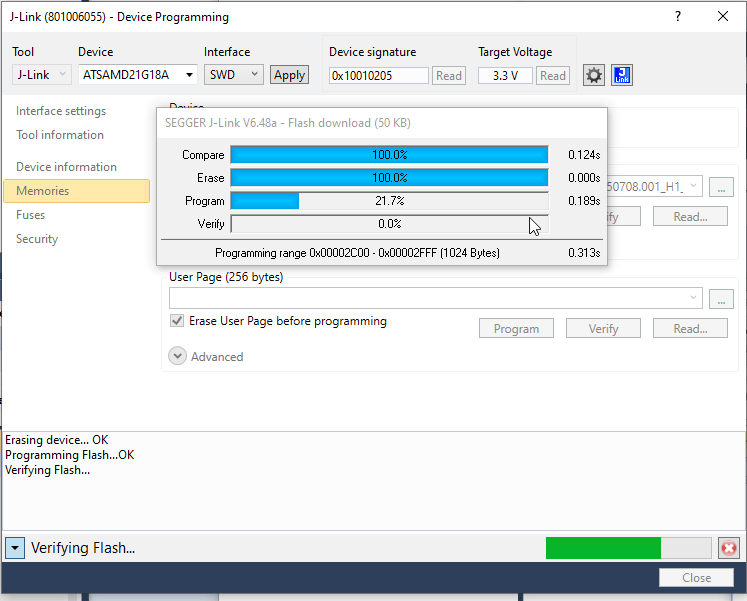Select the Memories tab
The image size is (747, 601).
[76, 190]
